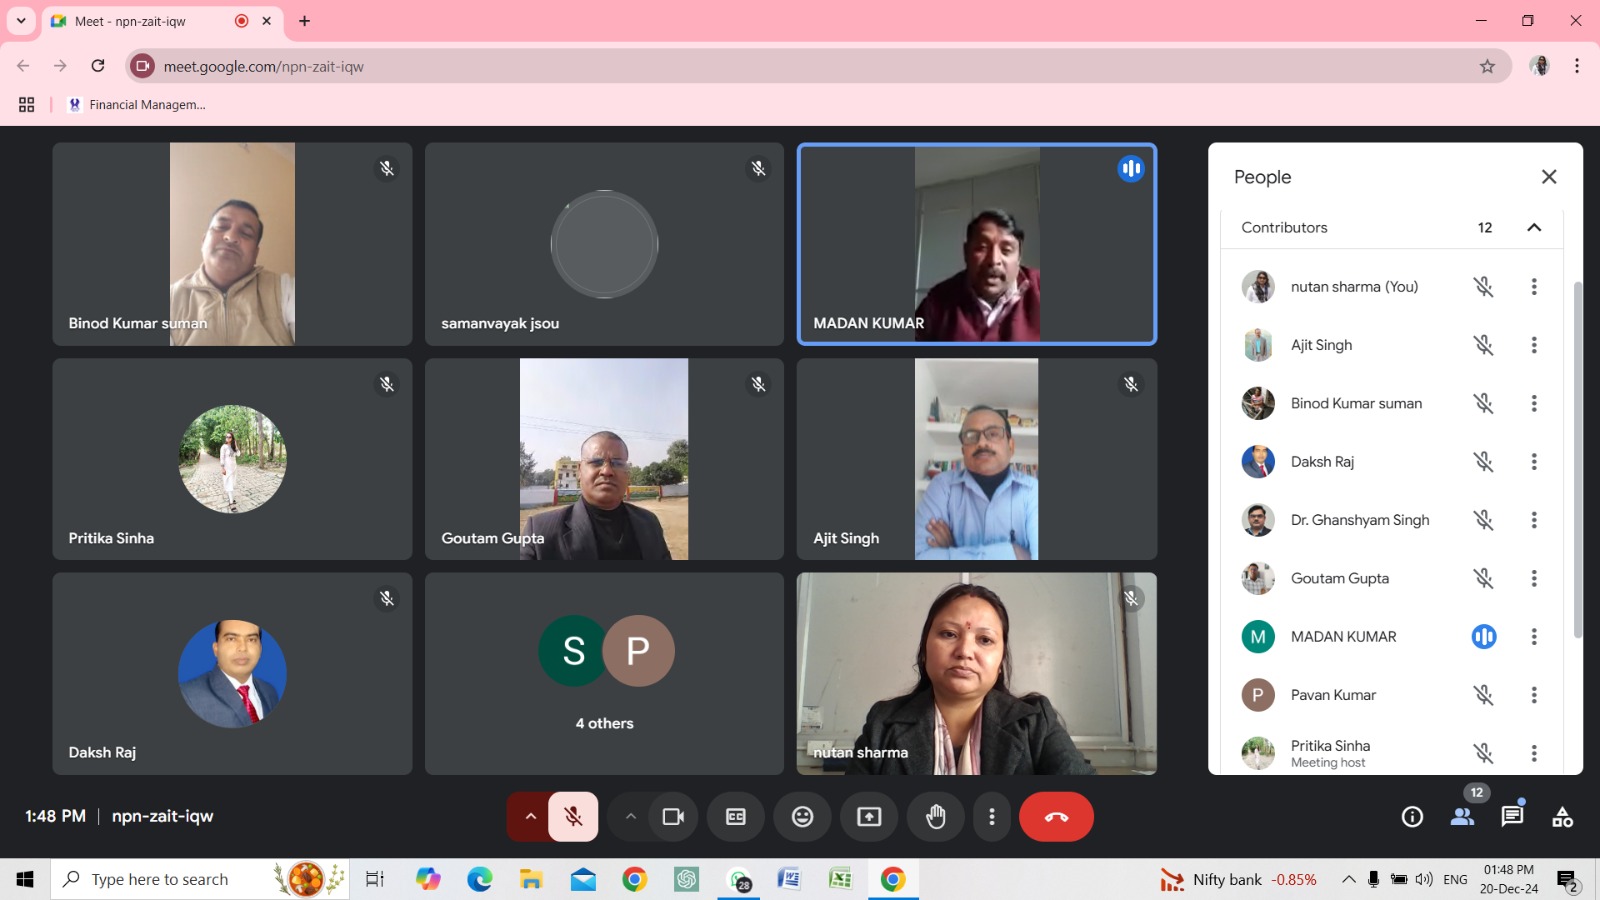The width and height of the screenshot is (1600, 900).
Task: Click the Present now screen share icon
Action: coord(869,817)
